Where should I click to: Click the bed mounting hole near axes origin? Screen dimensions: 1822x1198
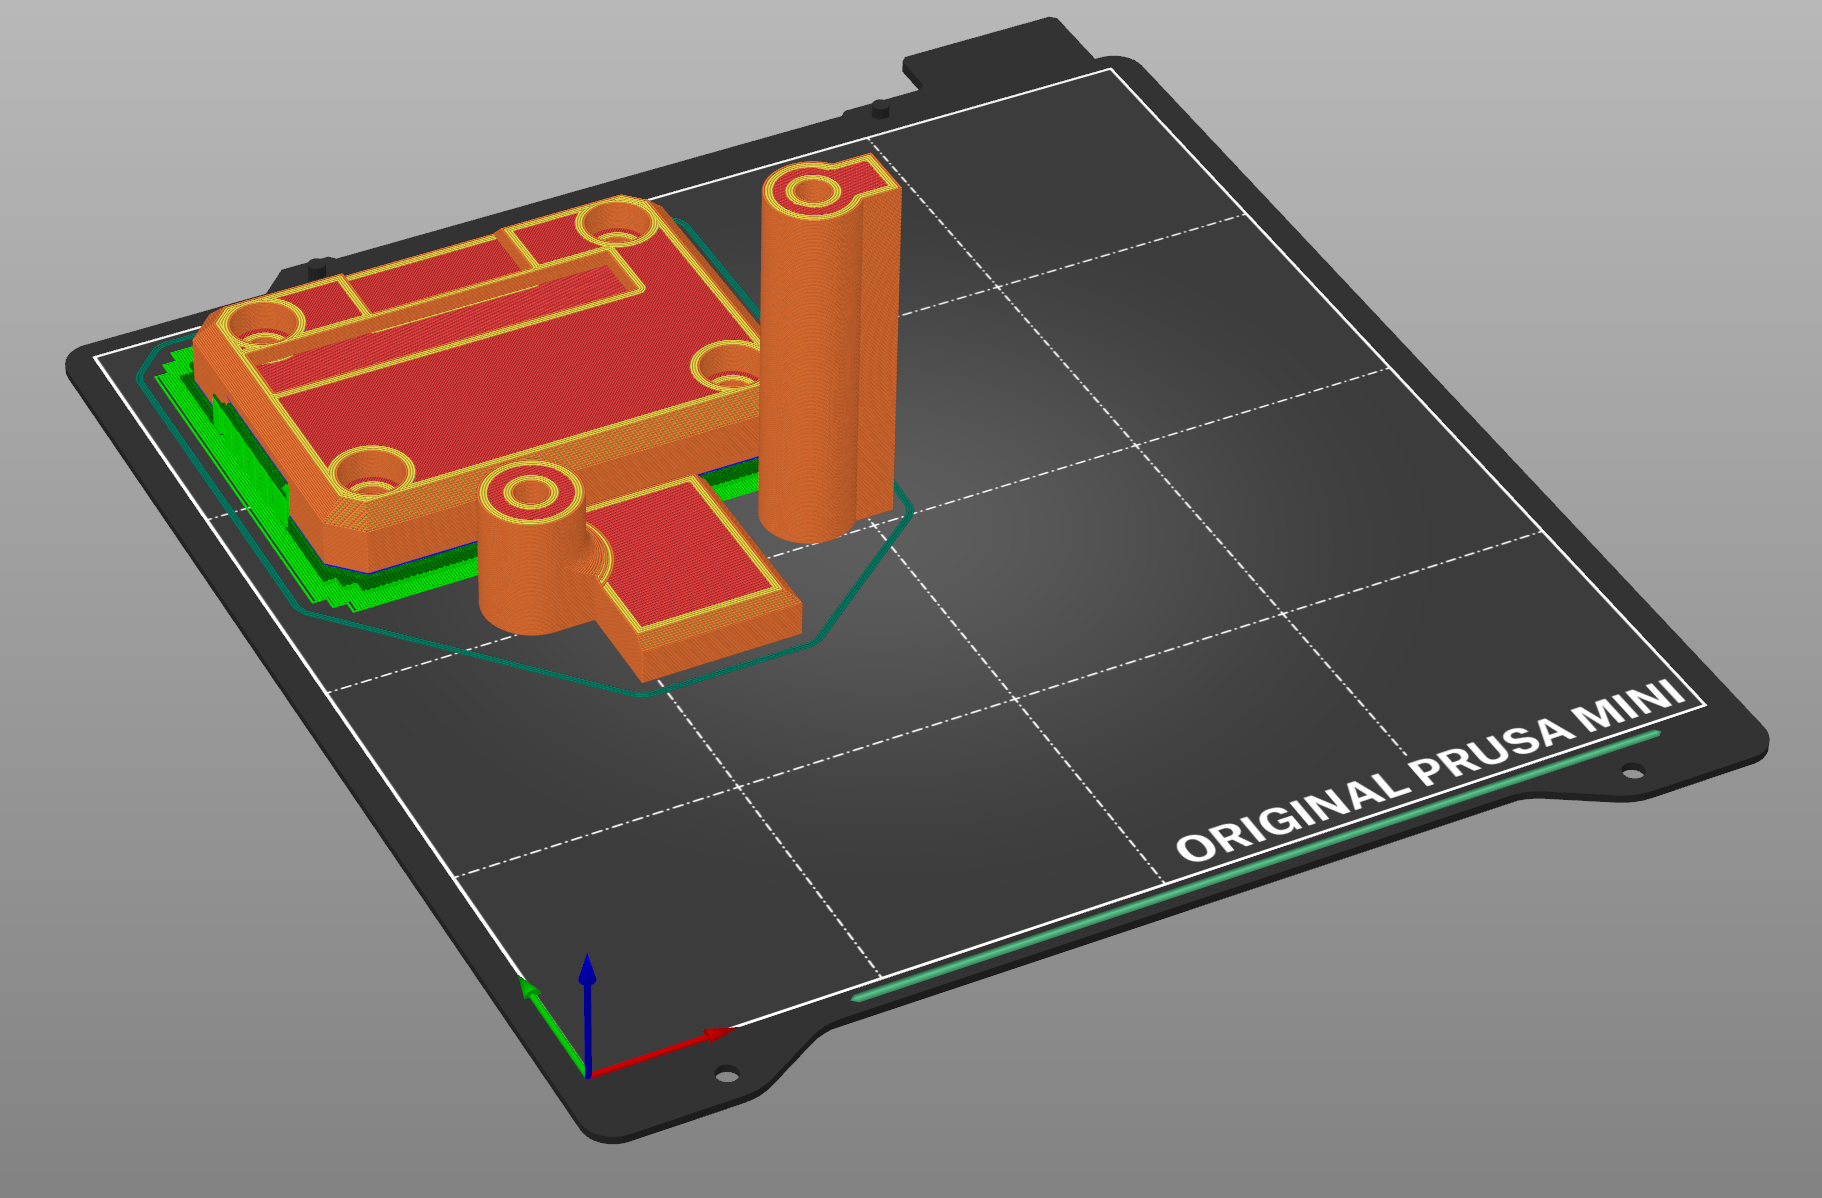[x=727, y=1076]
